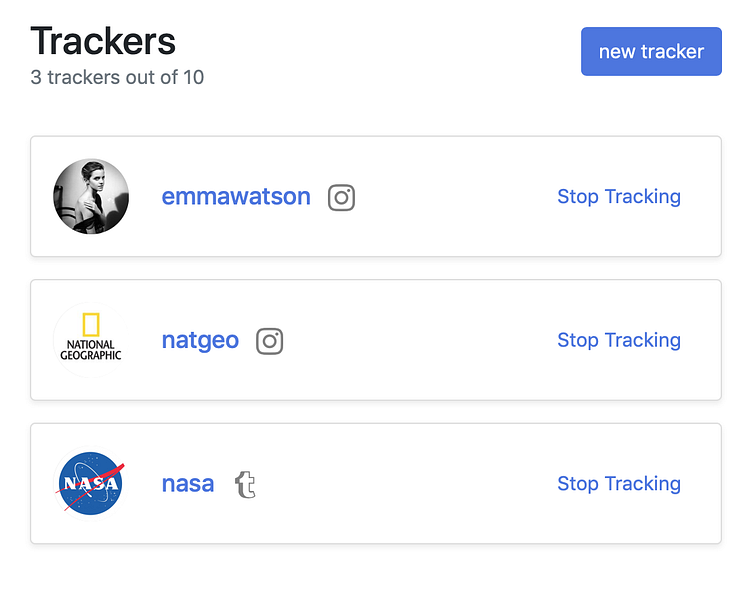
Task: Click the Instagram icon beside natgeo
Action: (x=269, y=341)
